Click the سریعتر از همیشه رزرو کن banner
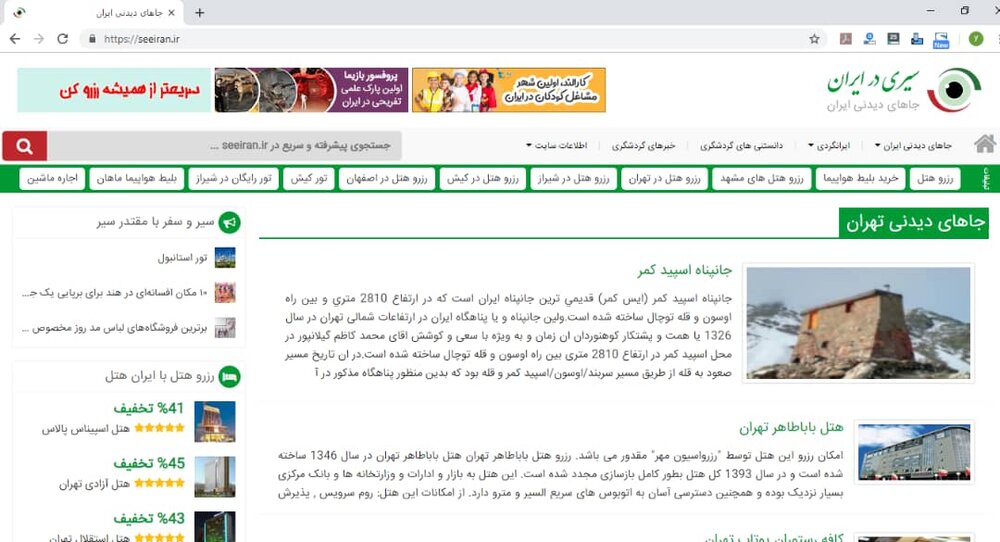Screen dimensions: 1000x542 (x=114, y=90)
